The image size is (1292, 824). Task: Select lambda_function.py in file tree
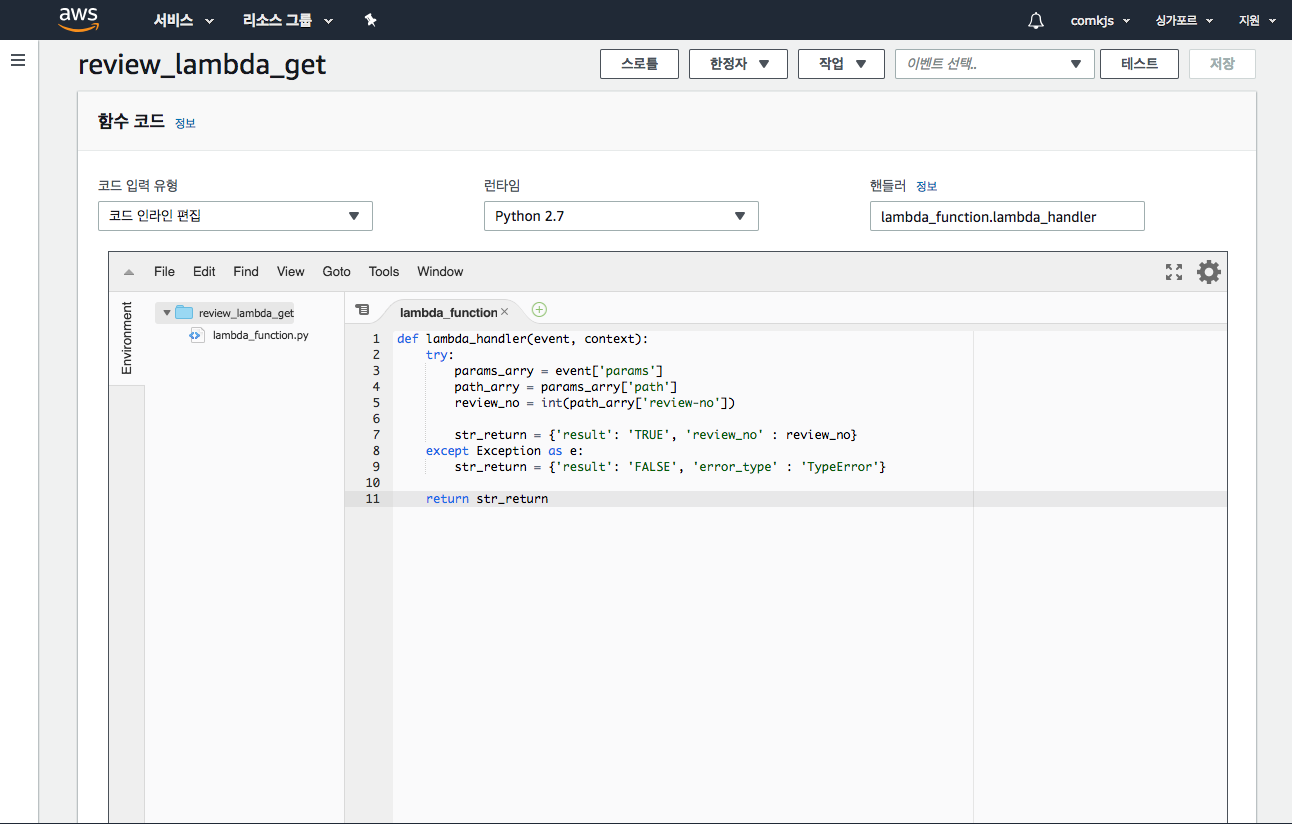click(260, 335)
